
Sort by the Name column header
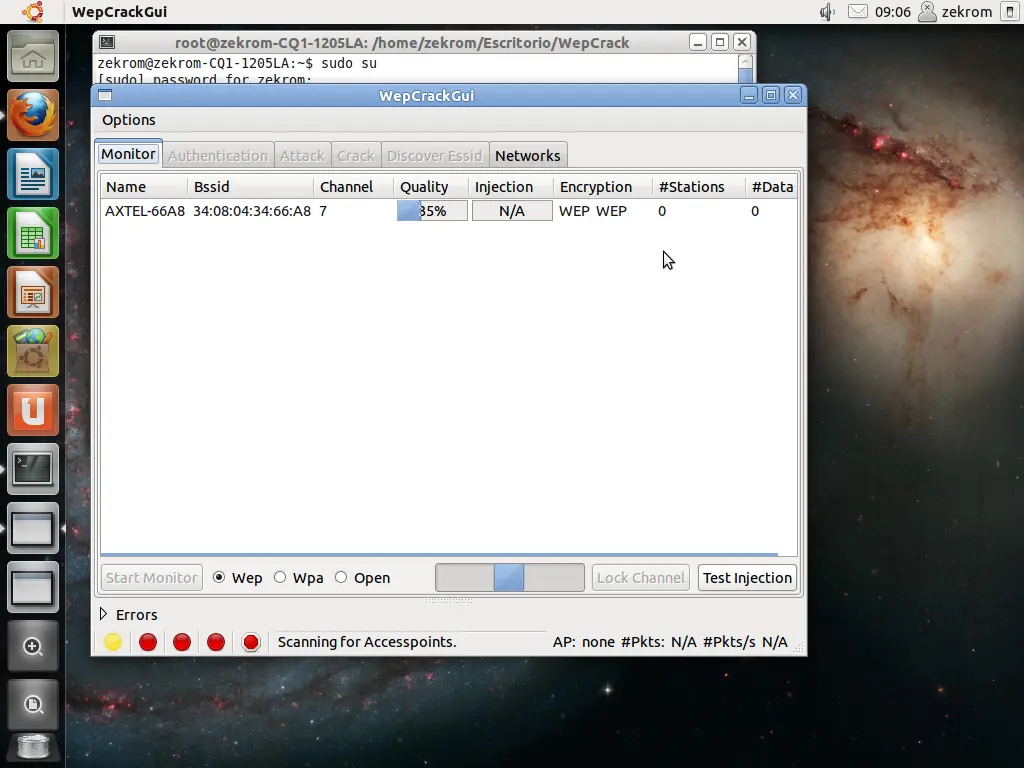click(144, 187)
